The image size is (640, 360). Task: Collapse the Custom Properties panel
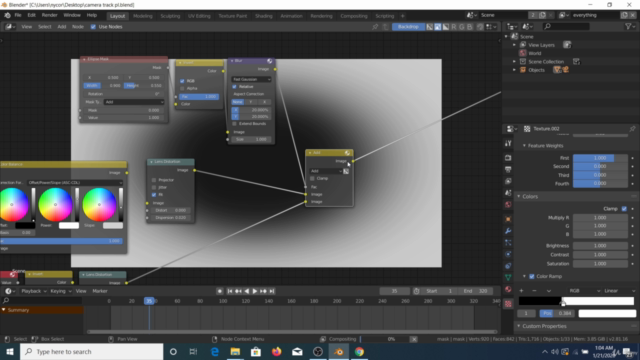coord(519,326)
